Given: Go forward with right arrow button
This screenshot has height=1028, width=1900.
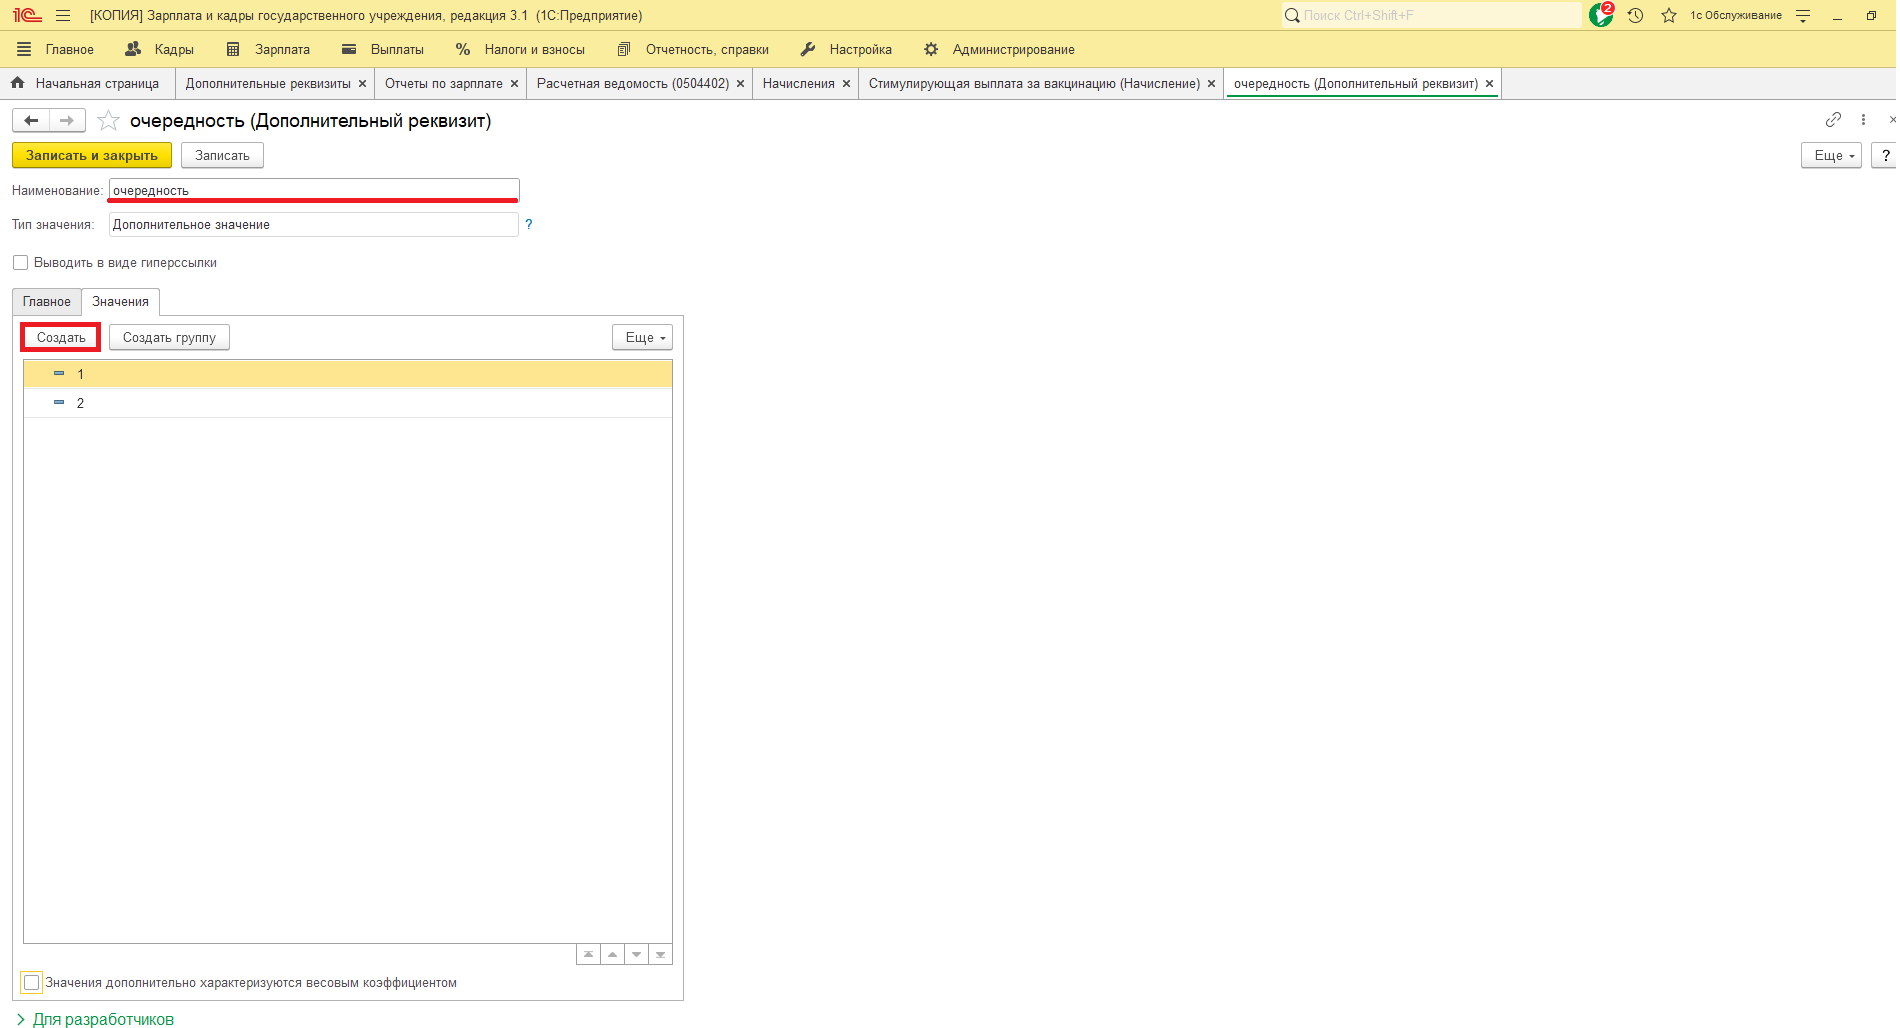Looking at the screenshot, I should click(x=67, y=120).
